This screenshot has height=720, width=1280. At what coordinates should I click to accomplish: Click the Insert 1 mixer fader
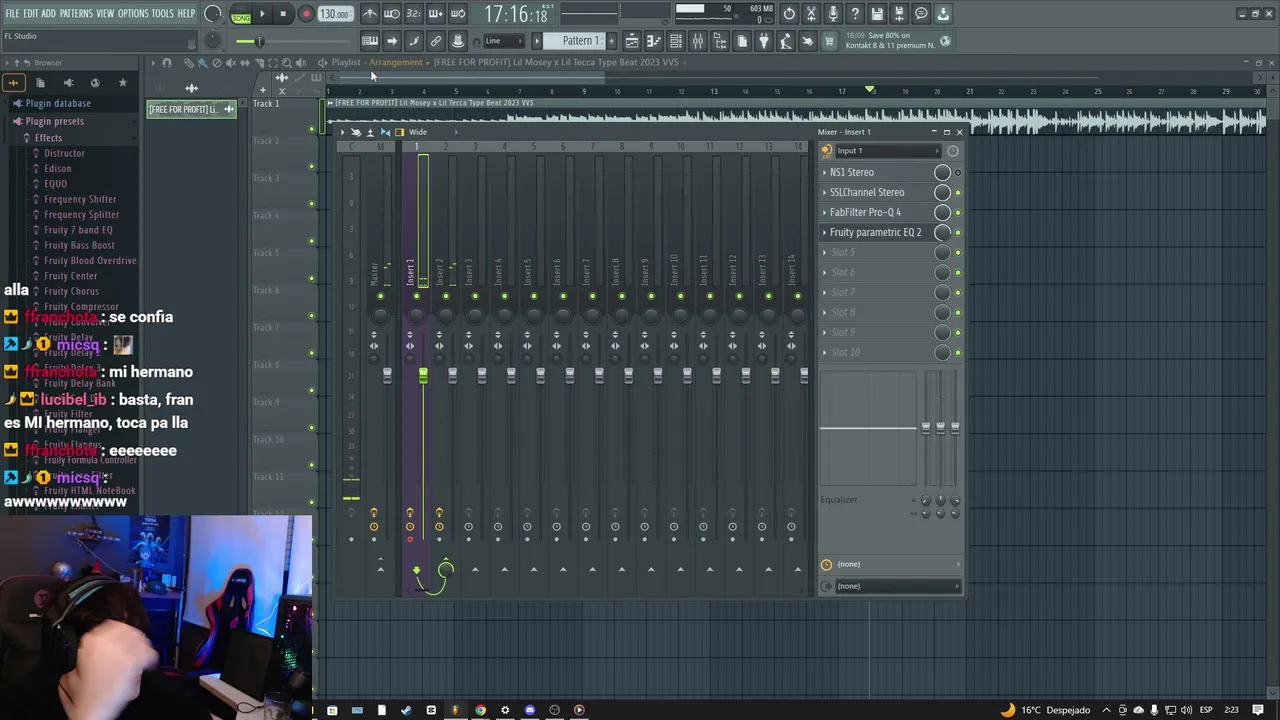423,375
